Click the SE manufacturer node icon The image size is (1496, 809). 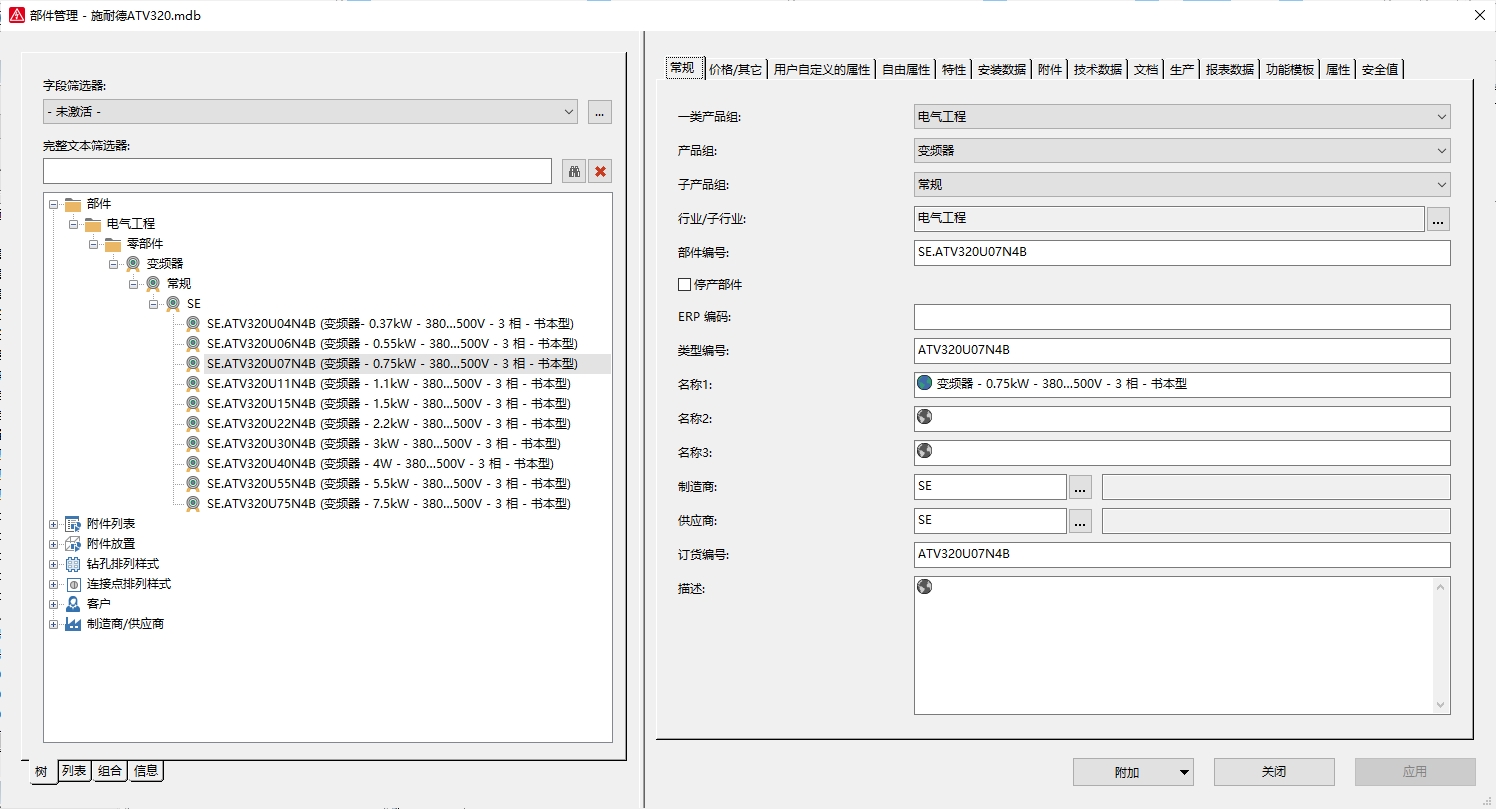click(x=173, y=304)
